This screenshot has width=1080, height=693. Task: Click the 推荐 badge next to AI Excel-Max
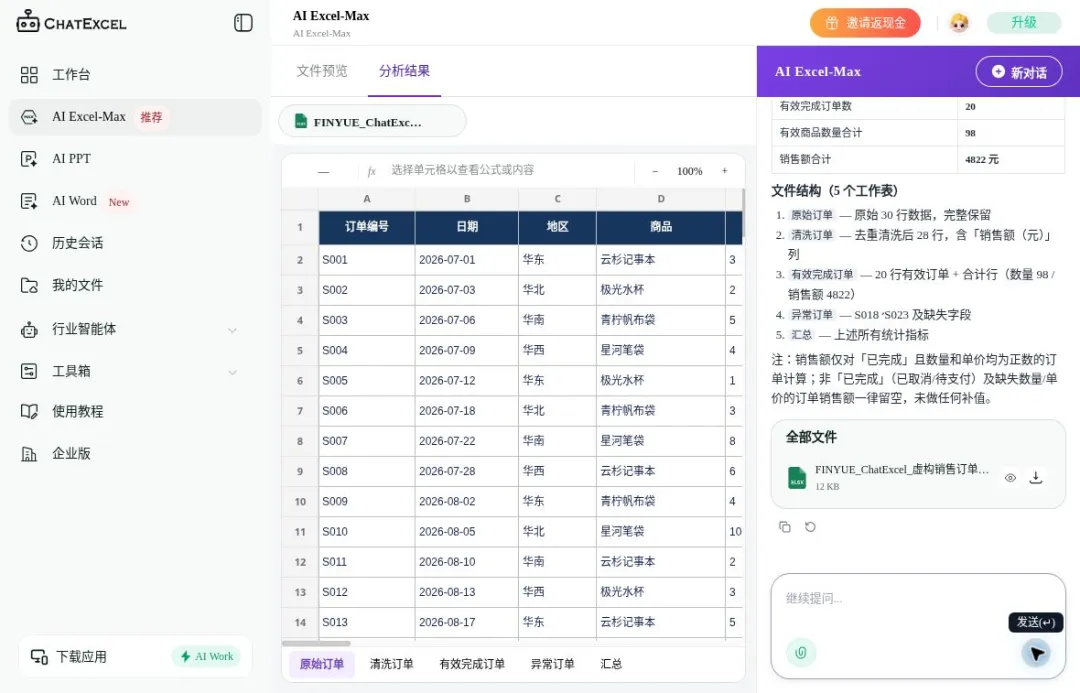click(x=152, y=117)
